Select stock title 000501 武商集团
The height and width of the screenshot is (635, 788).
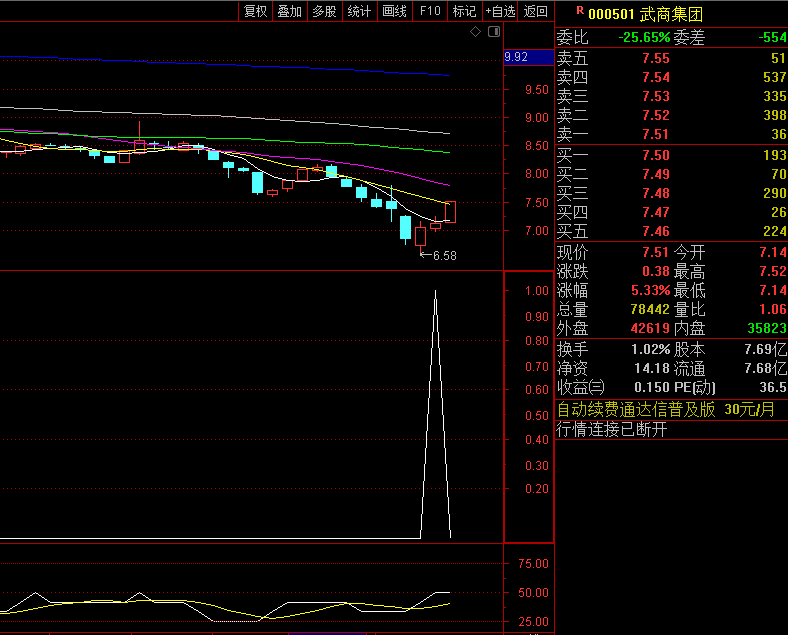pos(645,14)
